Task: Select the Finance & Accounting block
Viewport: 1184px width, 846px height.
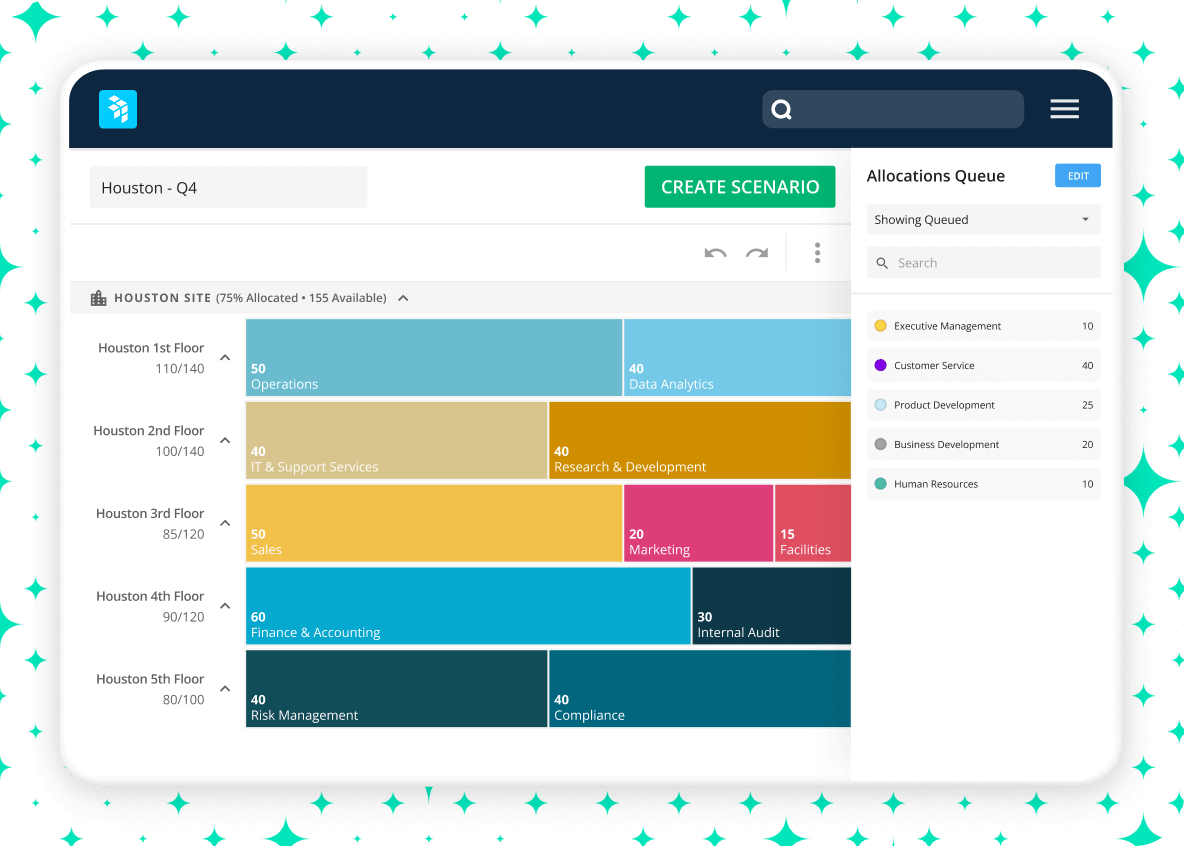Action: (x=468, y=606)
